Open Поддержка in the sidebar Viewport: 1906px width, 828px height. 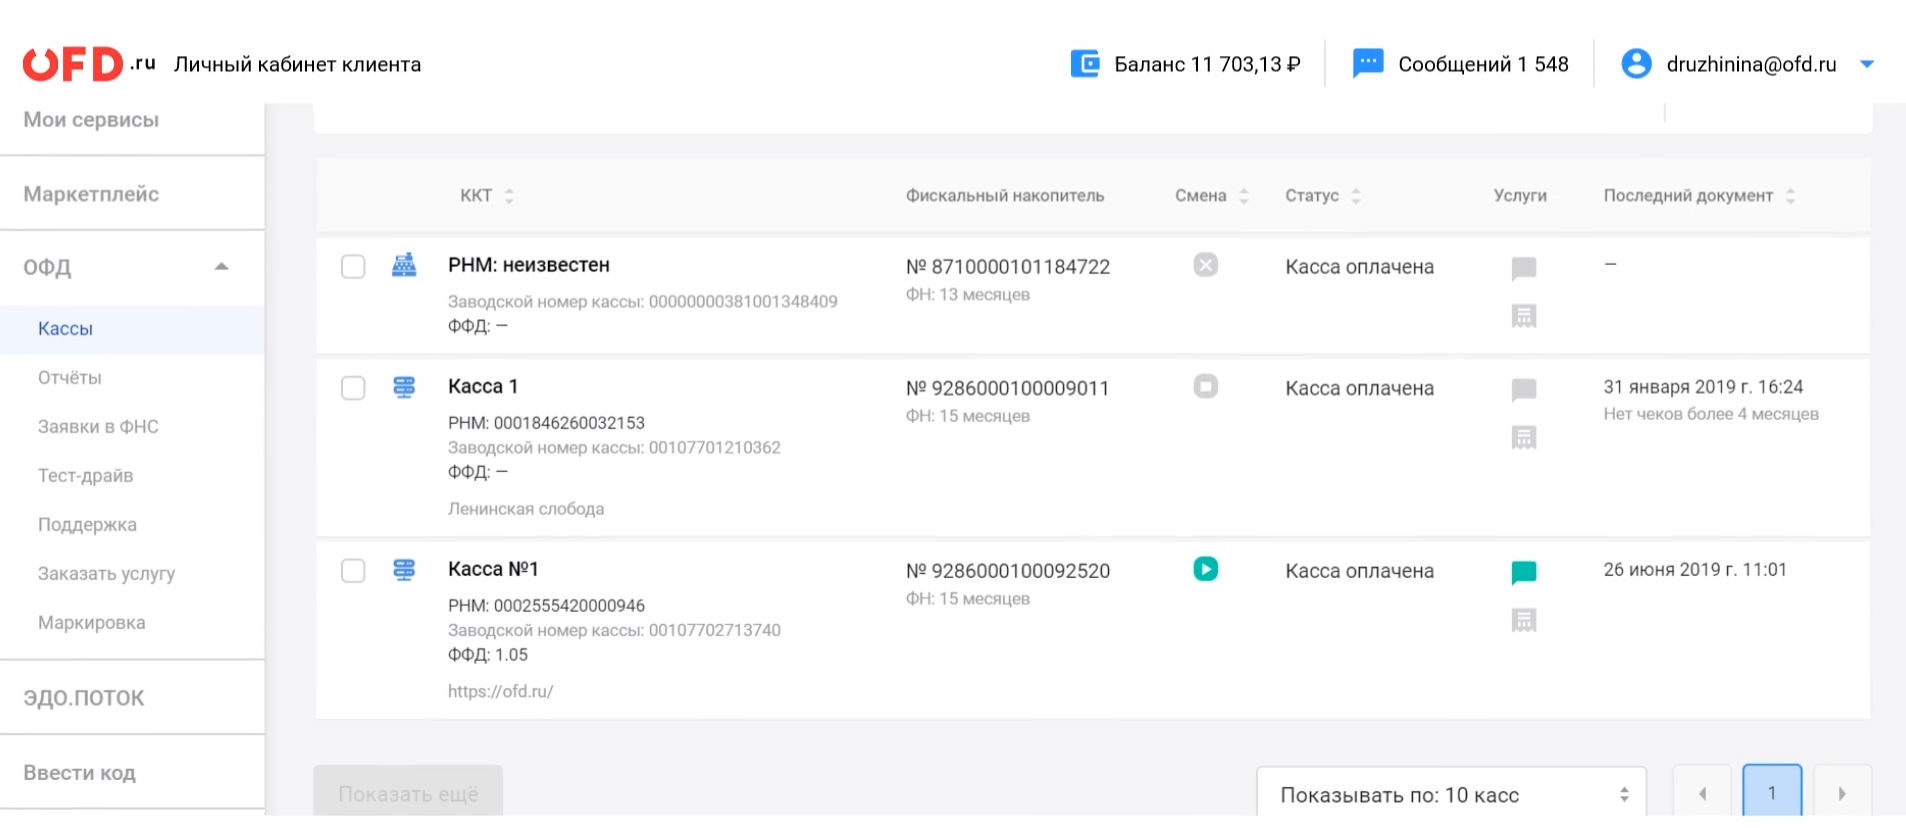pyautogui.click(x=87, y=525)
